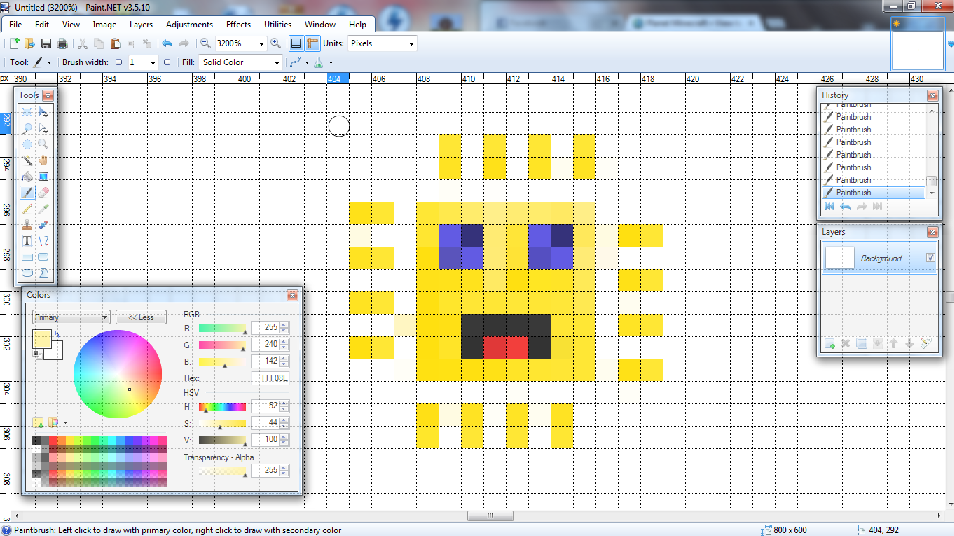Image resolution: width=954 pixels, height=536 pixels.
Task: Increase brush width with plus button
Action: tap(167, 62)
